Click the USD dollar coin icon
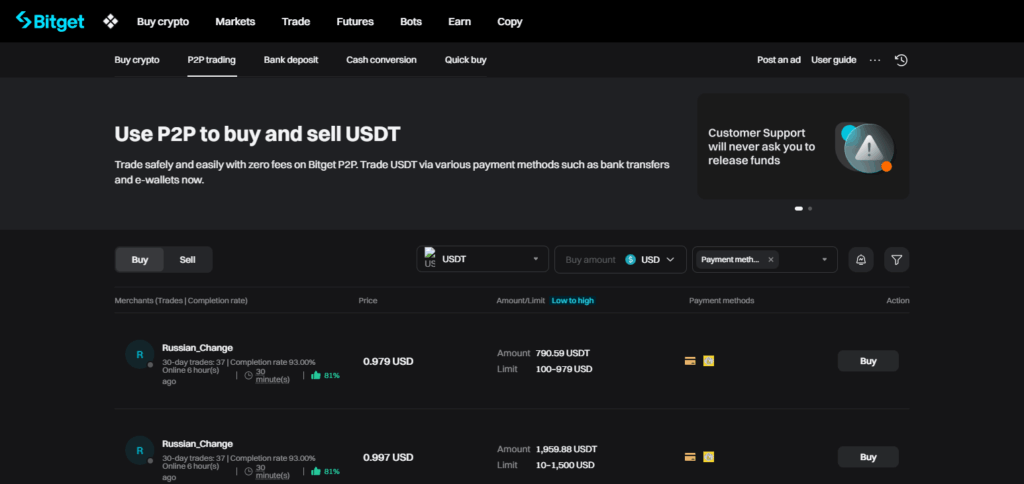 coord(630,259)
